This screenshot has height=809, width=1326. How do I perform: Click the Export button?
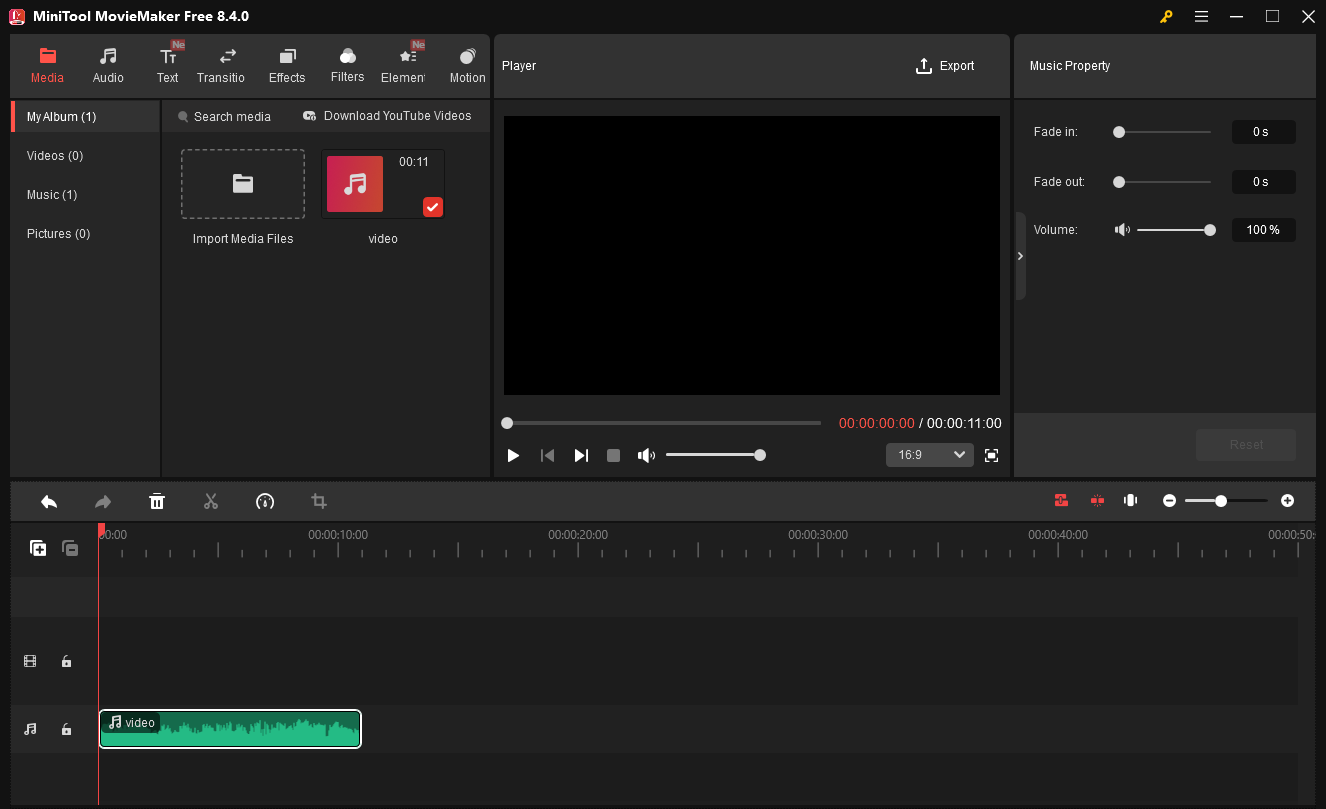click(x=944, y=66)
